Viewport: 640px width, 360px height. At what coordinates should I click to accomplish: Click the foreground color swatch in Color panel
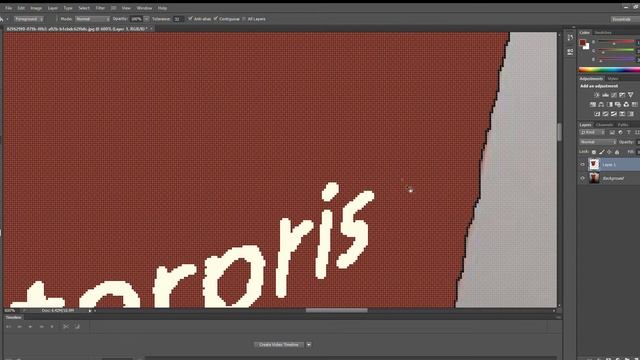point(582,42)
